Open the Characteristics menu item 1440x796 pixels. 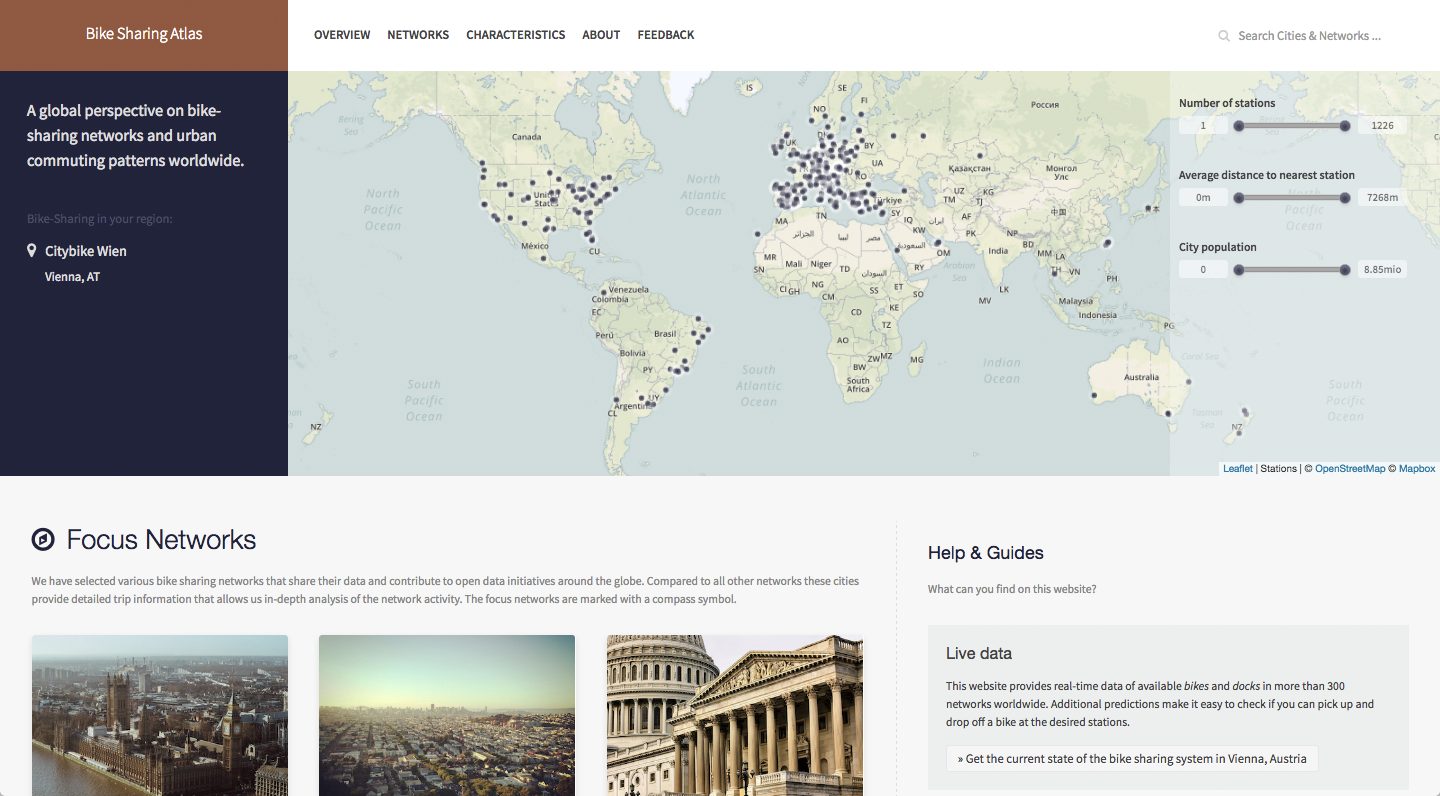[x=515, y=35]
